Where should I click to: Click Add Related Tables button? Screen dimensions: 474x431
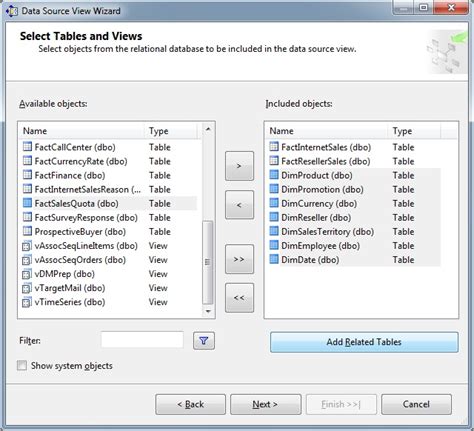(364, 342)
